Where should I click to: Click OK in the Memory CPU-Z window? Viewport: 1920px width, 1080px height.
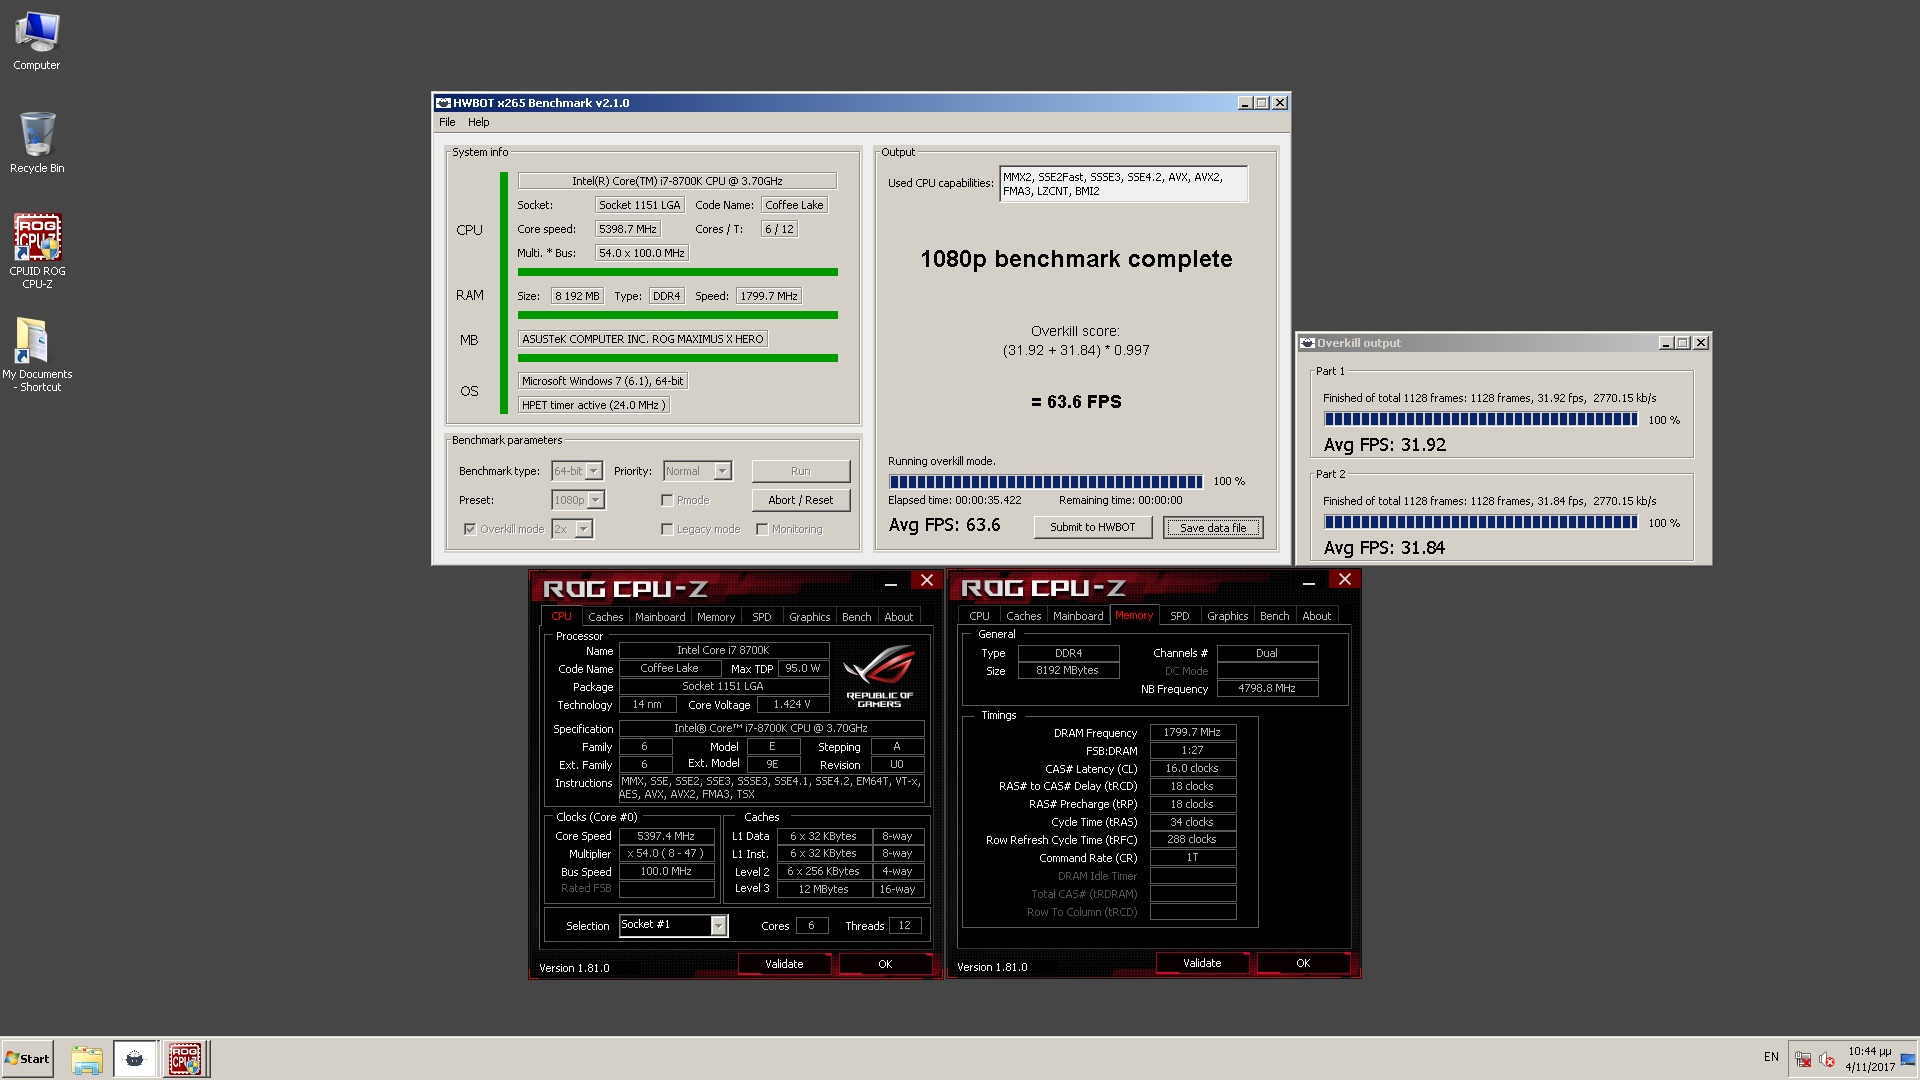1303,963
